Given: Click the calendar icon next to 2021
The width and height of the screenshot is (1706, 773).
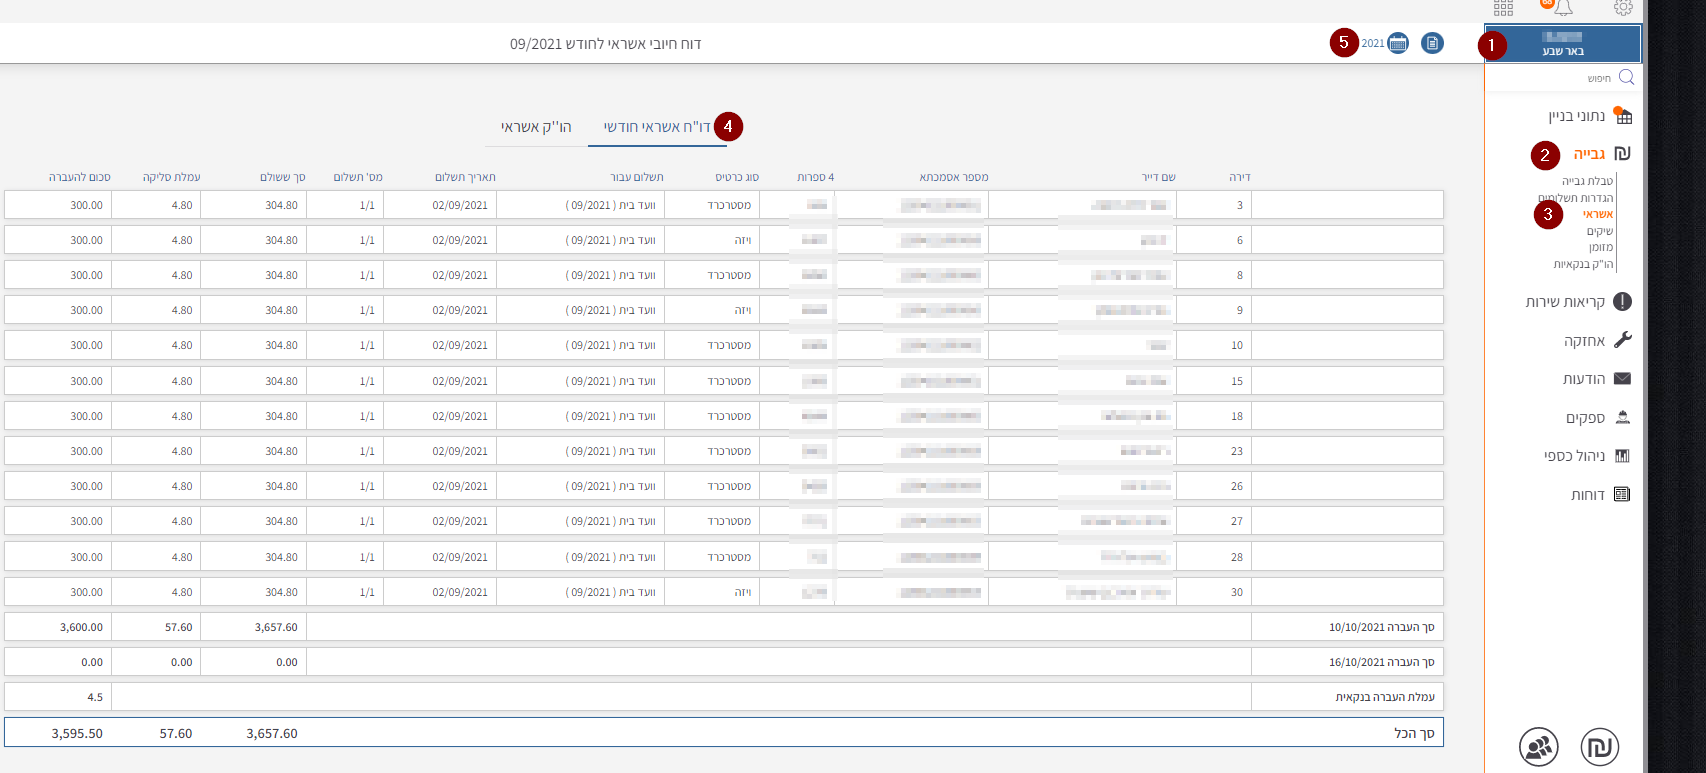Looking at the screenshot, I should tap(1398, 43).
